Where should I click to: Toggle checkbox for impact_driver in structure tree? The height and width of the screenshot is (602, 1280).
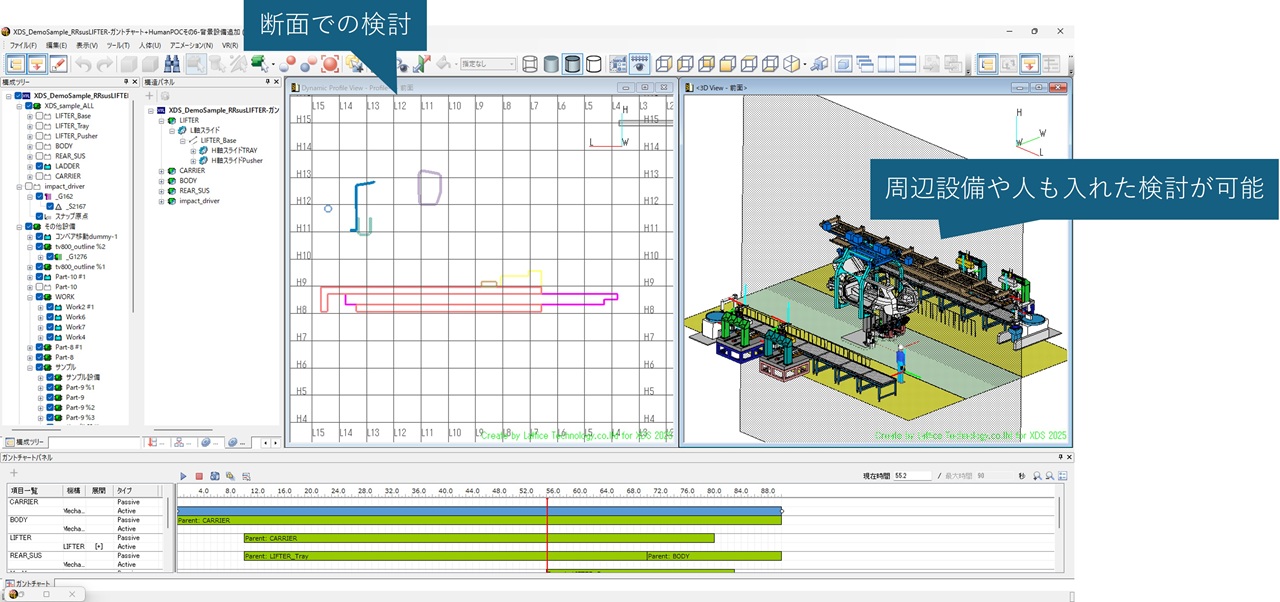point(28,186)
